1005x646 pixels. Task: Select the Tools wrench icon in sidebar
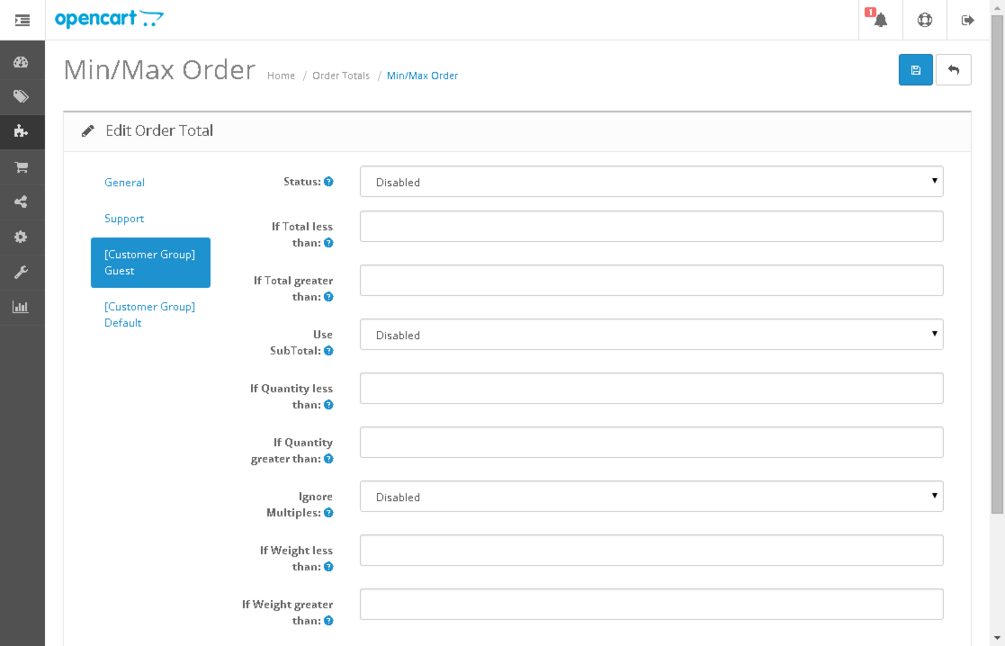(x=21, y=271)
